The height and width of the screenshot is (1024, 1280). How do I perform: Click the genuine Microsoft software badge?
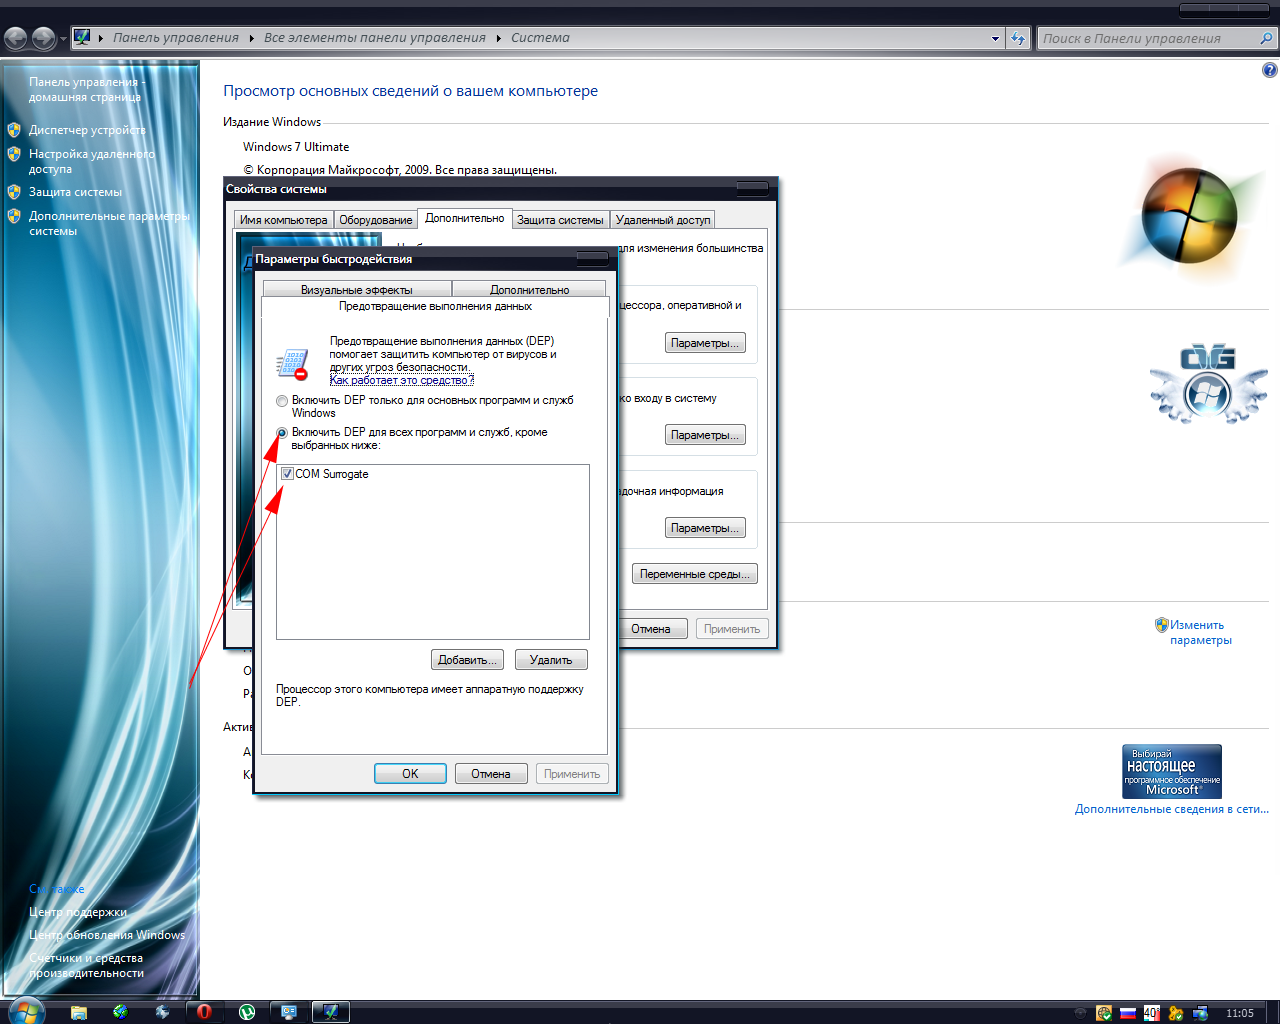[x=1172, y=771]
